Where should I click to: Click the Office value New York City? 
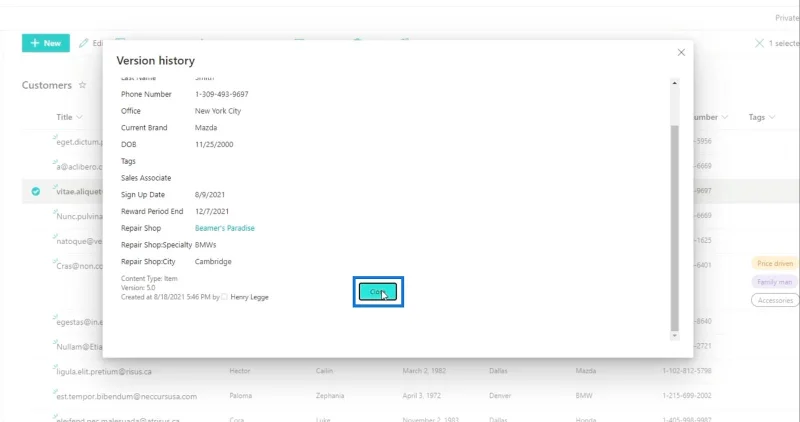coord(218,111)
